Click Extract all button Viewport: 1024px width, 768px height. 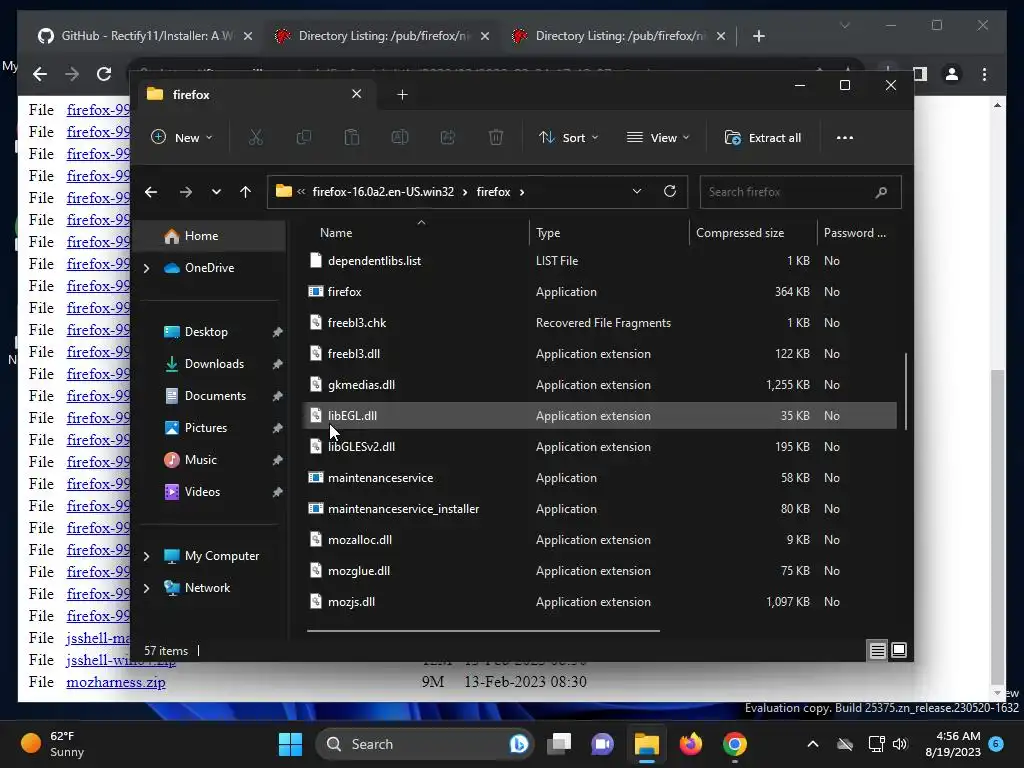coord(763,137)
